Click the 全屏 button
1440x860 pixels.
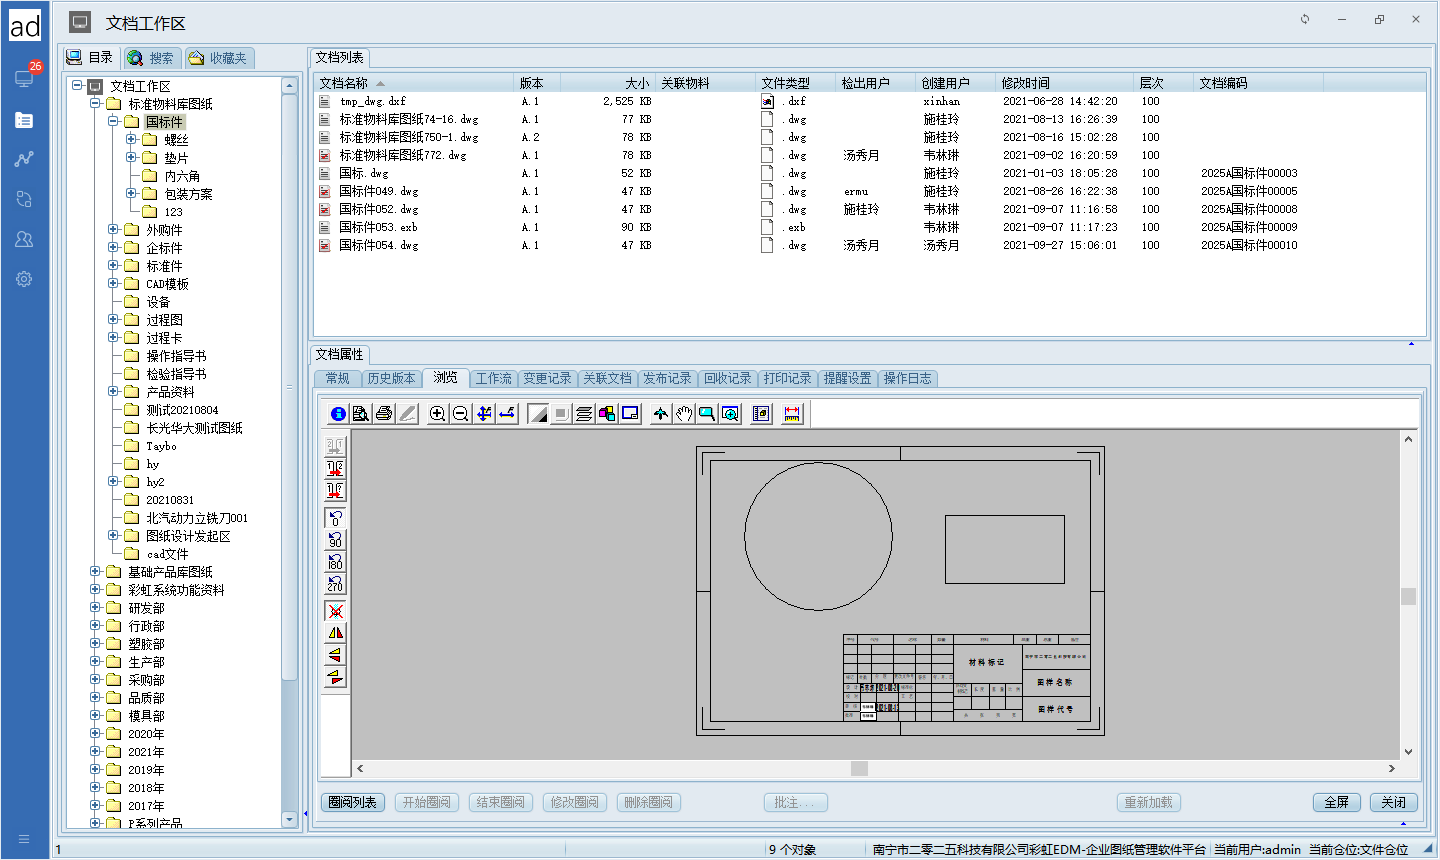pyautogui.click(x=1337, y=802)
